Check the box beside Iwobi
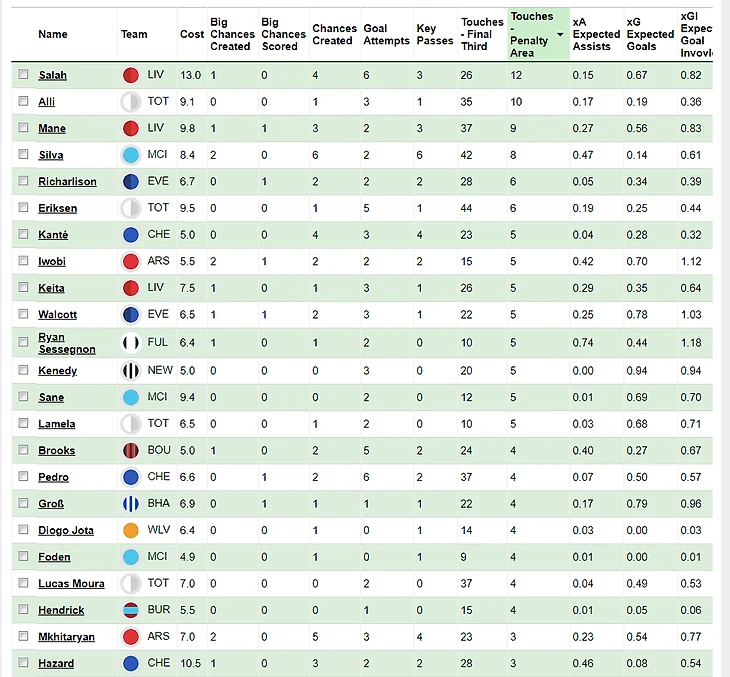The height and width of the screenshot is (677, 730). click(24, 261)
